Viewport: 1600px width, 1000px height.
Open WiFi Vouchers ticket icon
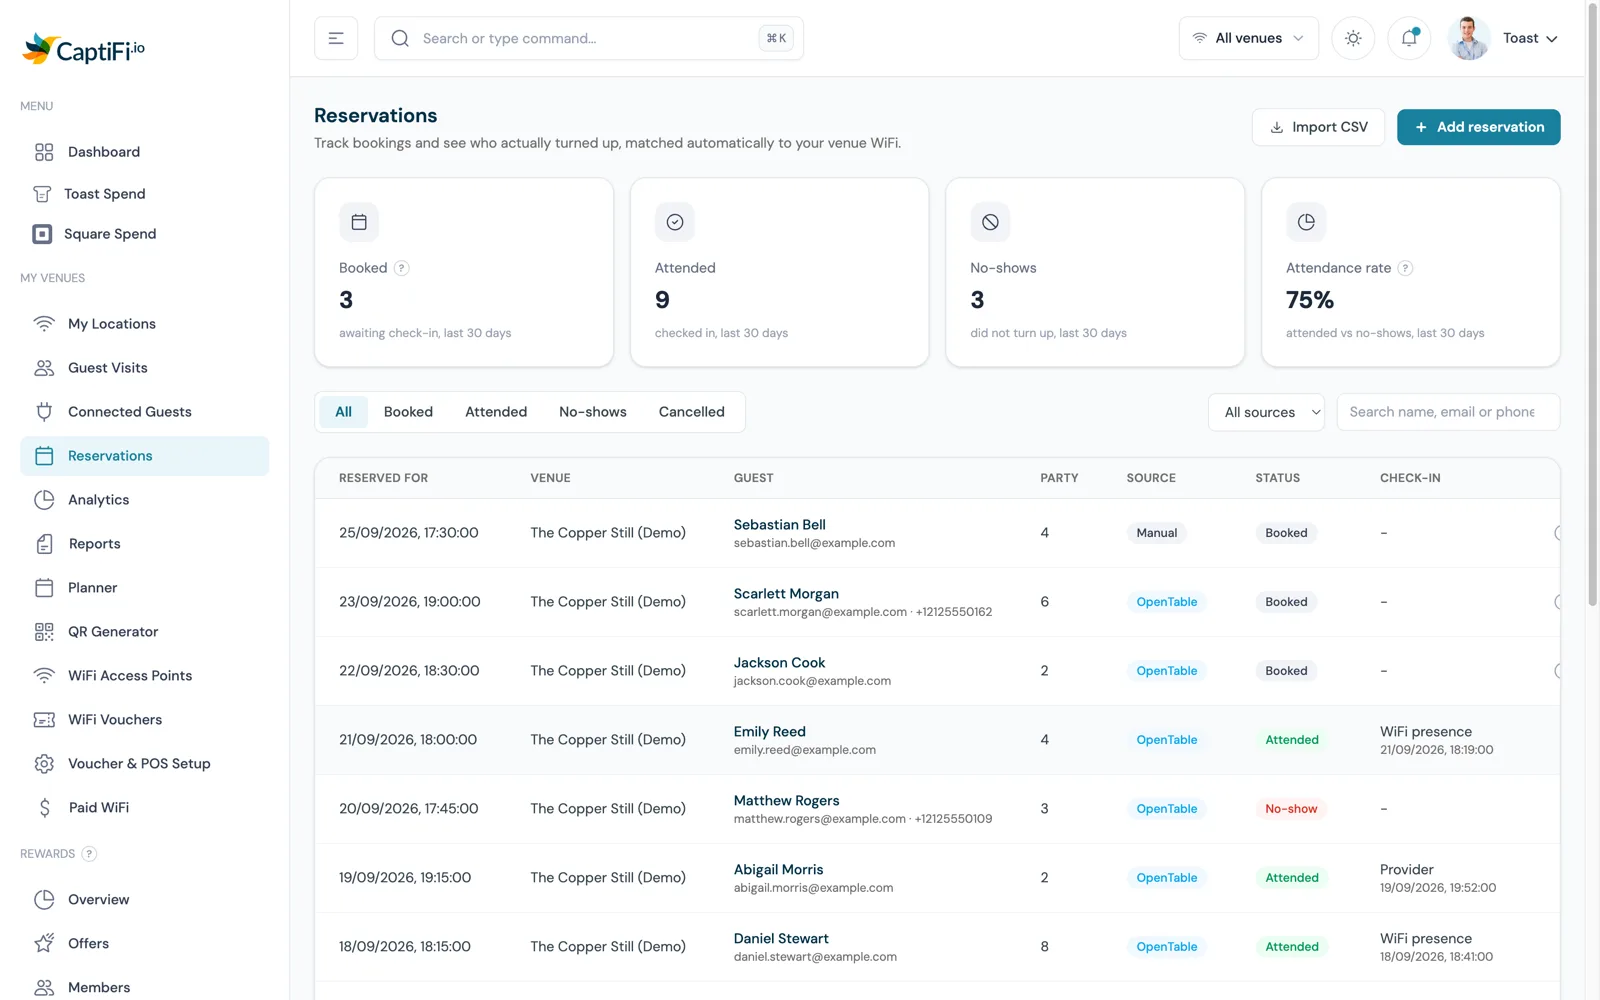[x=44, y=720]
